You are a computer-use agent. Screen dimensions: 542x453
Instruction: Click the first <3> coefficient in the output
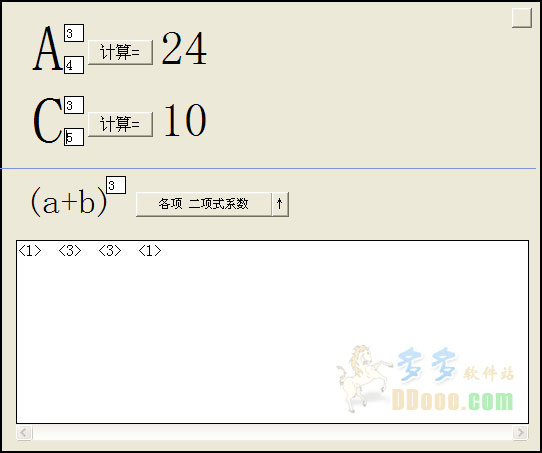click(70, 251)
